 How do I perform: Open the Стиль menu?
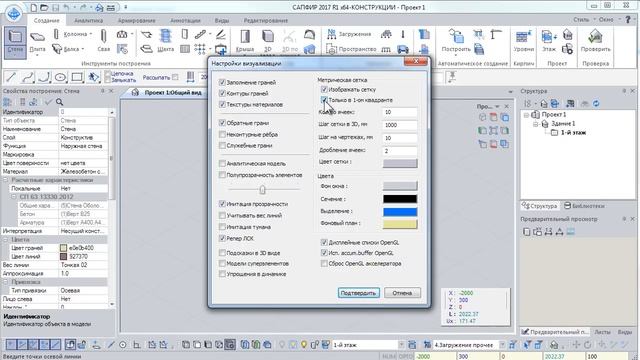(581, 20)
